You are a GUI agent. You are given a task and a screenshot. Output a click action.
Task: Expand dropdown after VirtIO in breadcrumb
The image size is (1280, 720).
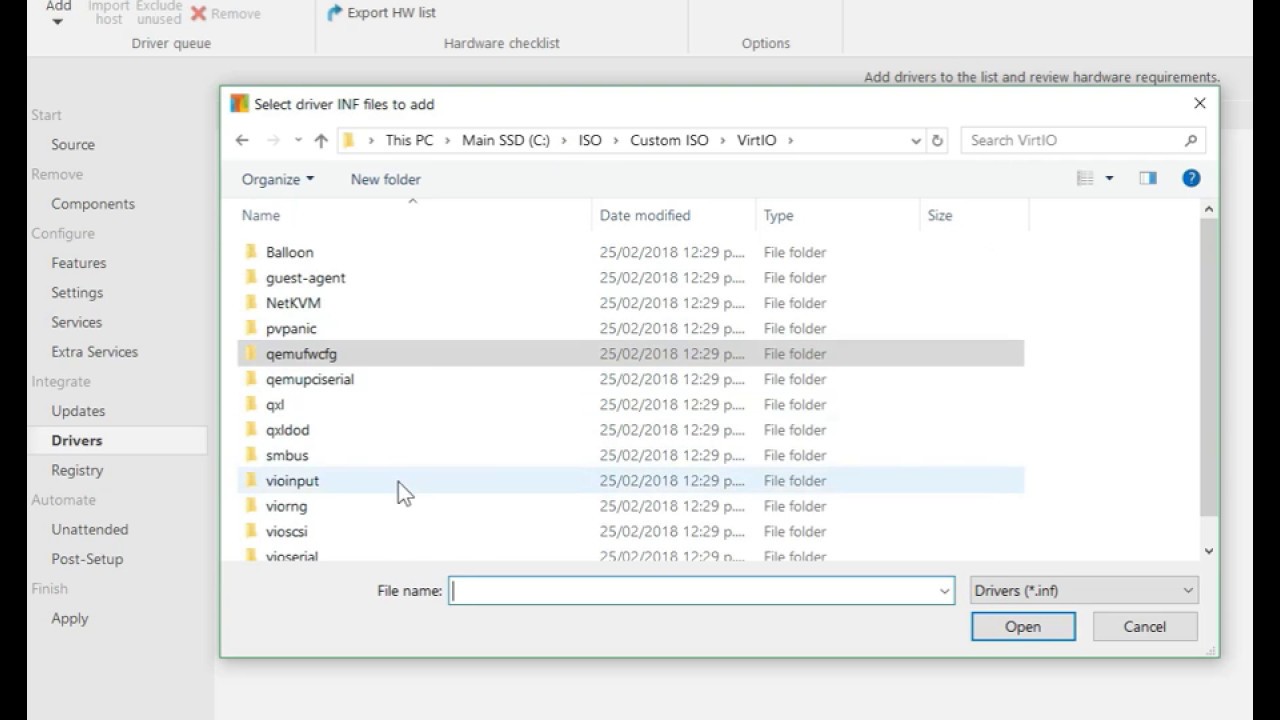(x=790, y=141)
